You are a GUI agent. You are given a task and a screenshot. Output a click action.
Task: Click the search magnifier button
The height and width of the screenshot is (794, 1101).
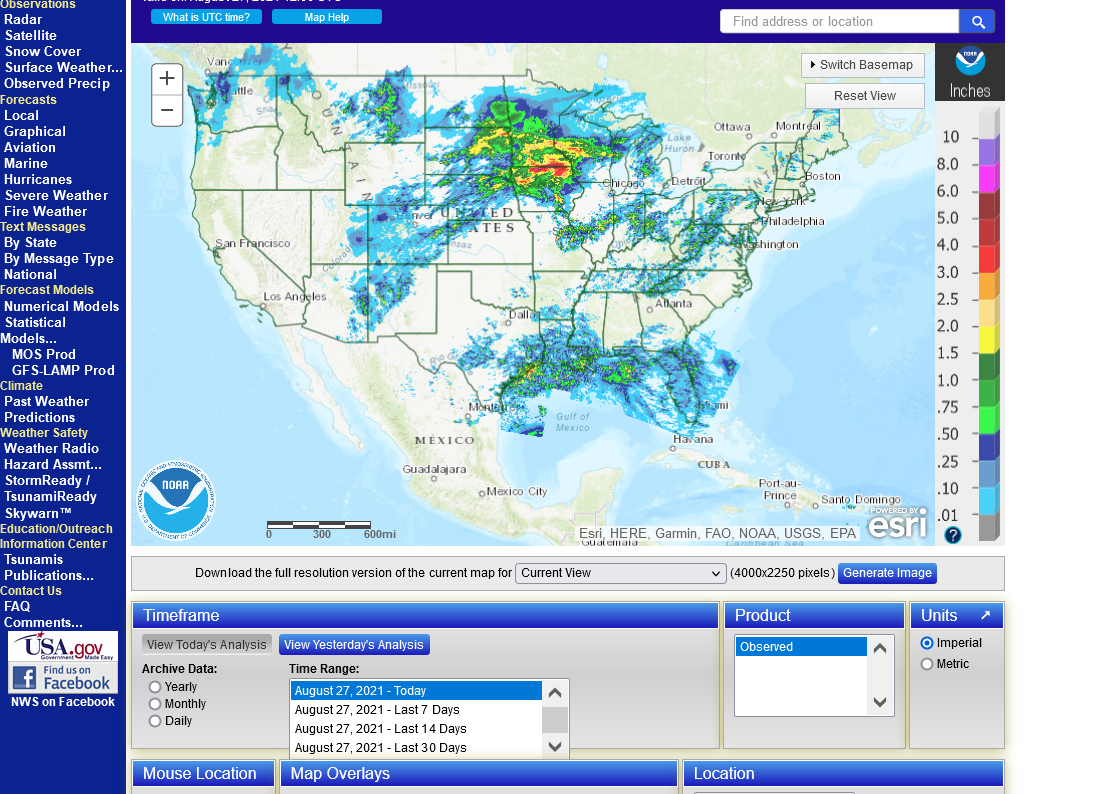coord(977,22)
